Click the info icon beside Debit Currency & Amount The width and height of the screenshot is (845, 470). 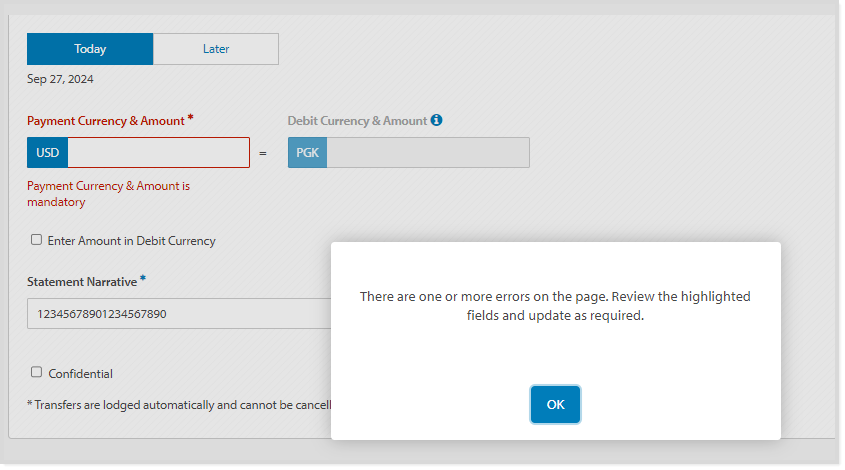pos(436,120)
